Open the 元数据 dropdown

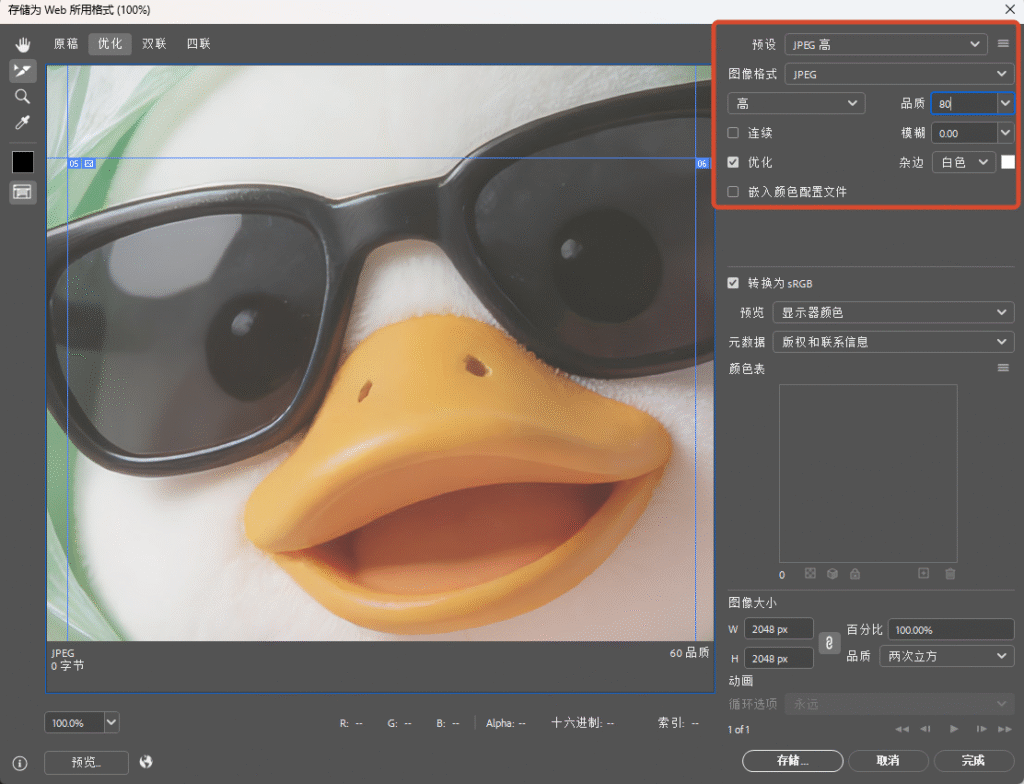(x=893, y=342)
